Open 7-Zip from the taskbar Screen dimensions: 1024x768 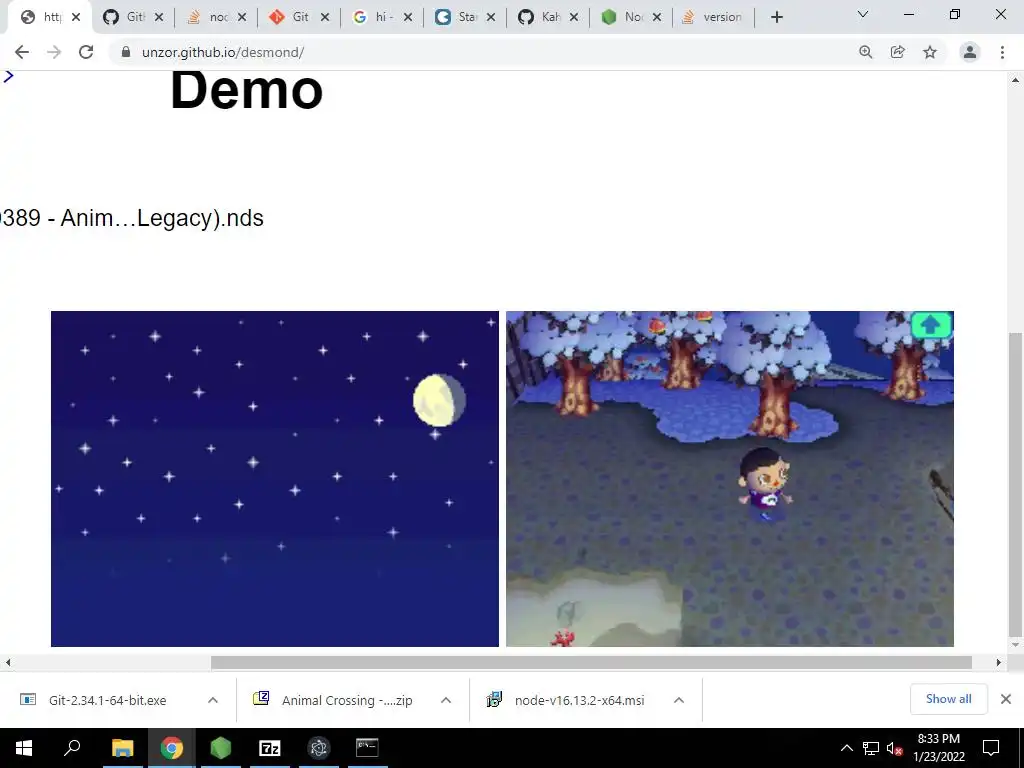point(270,748)
